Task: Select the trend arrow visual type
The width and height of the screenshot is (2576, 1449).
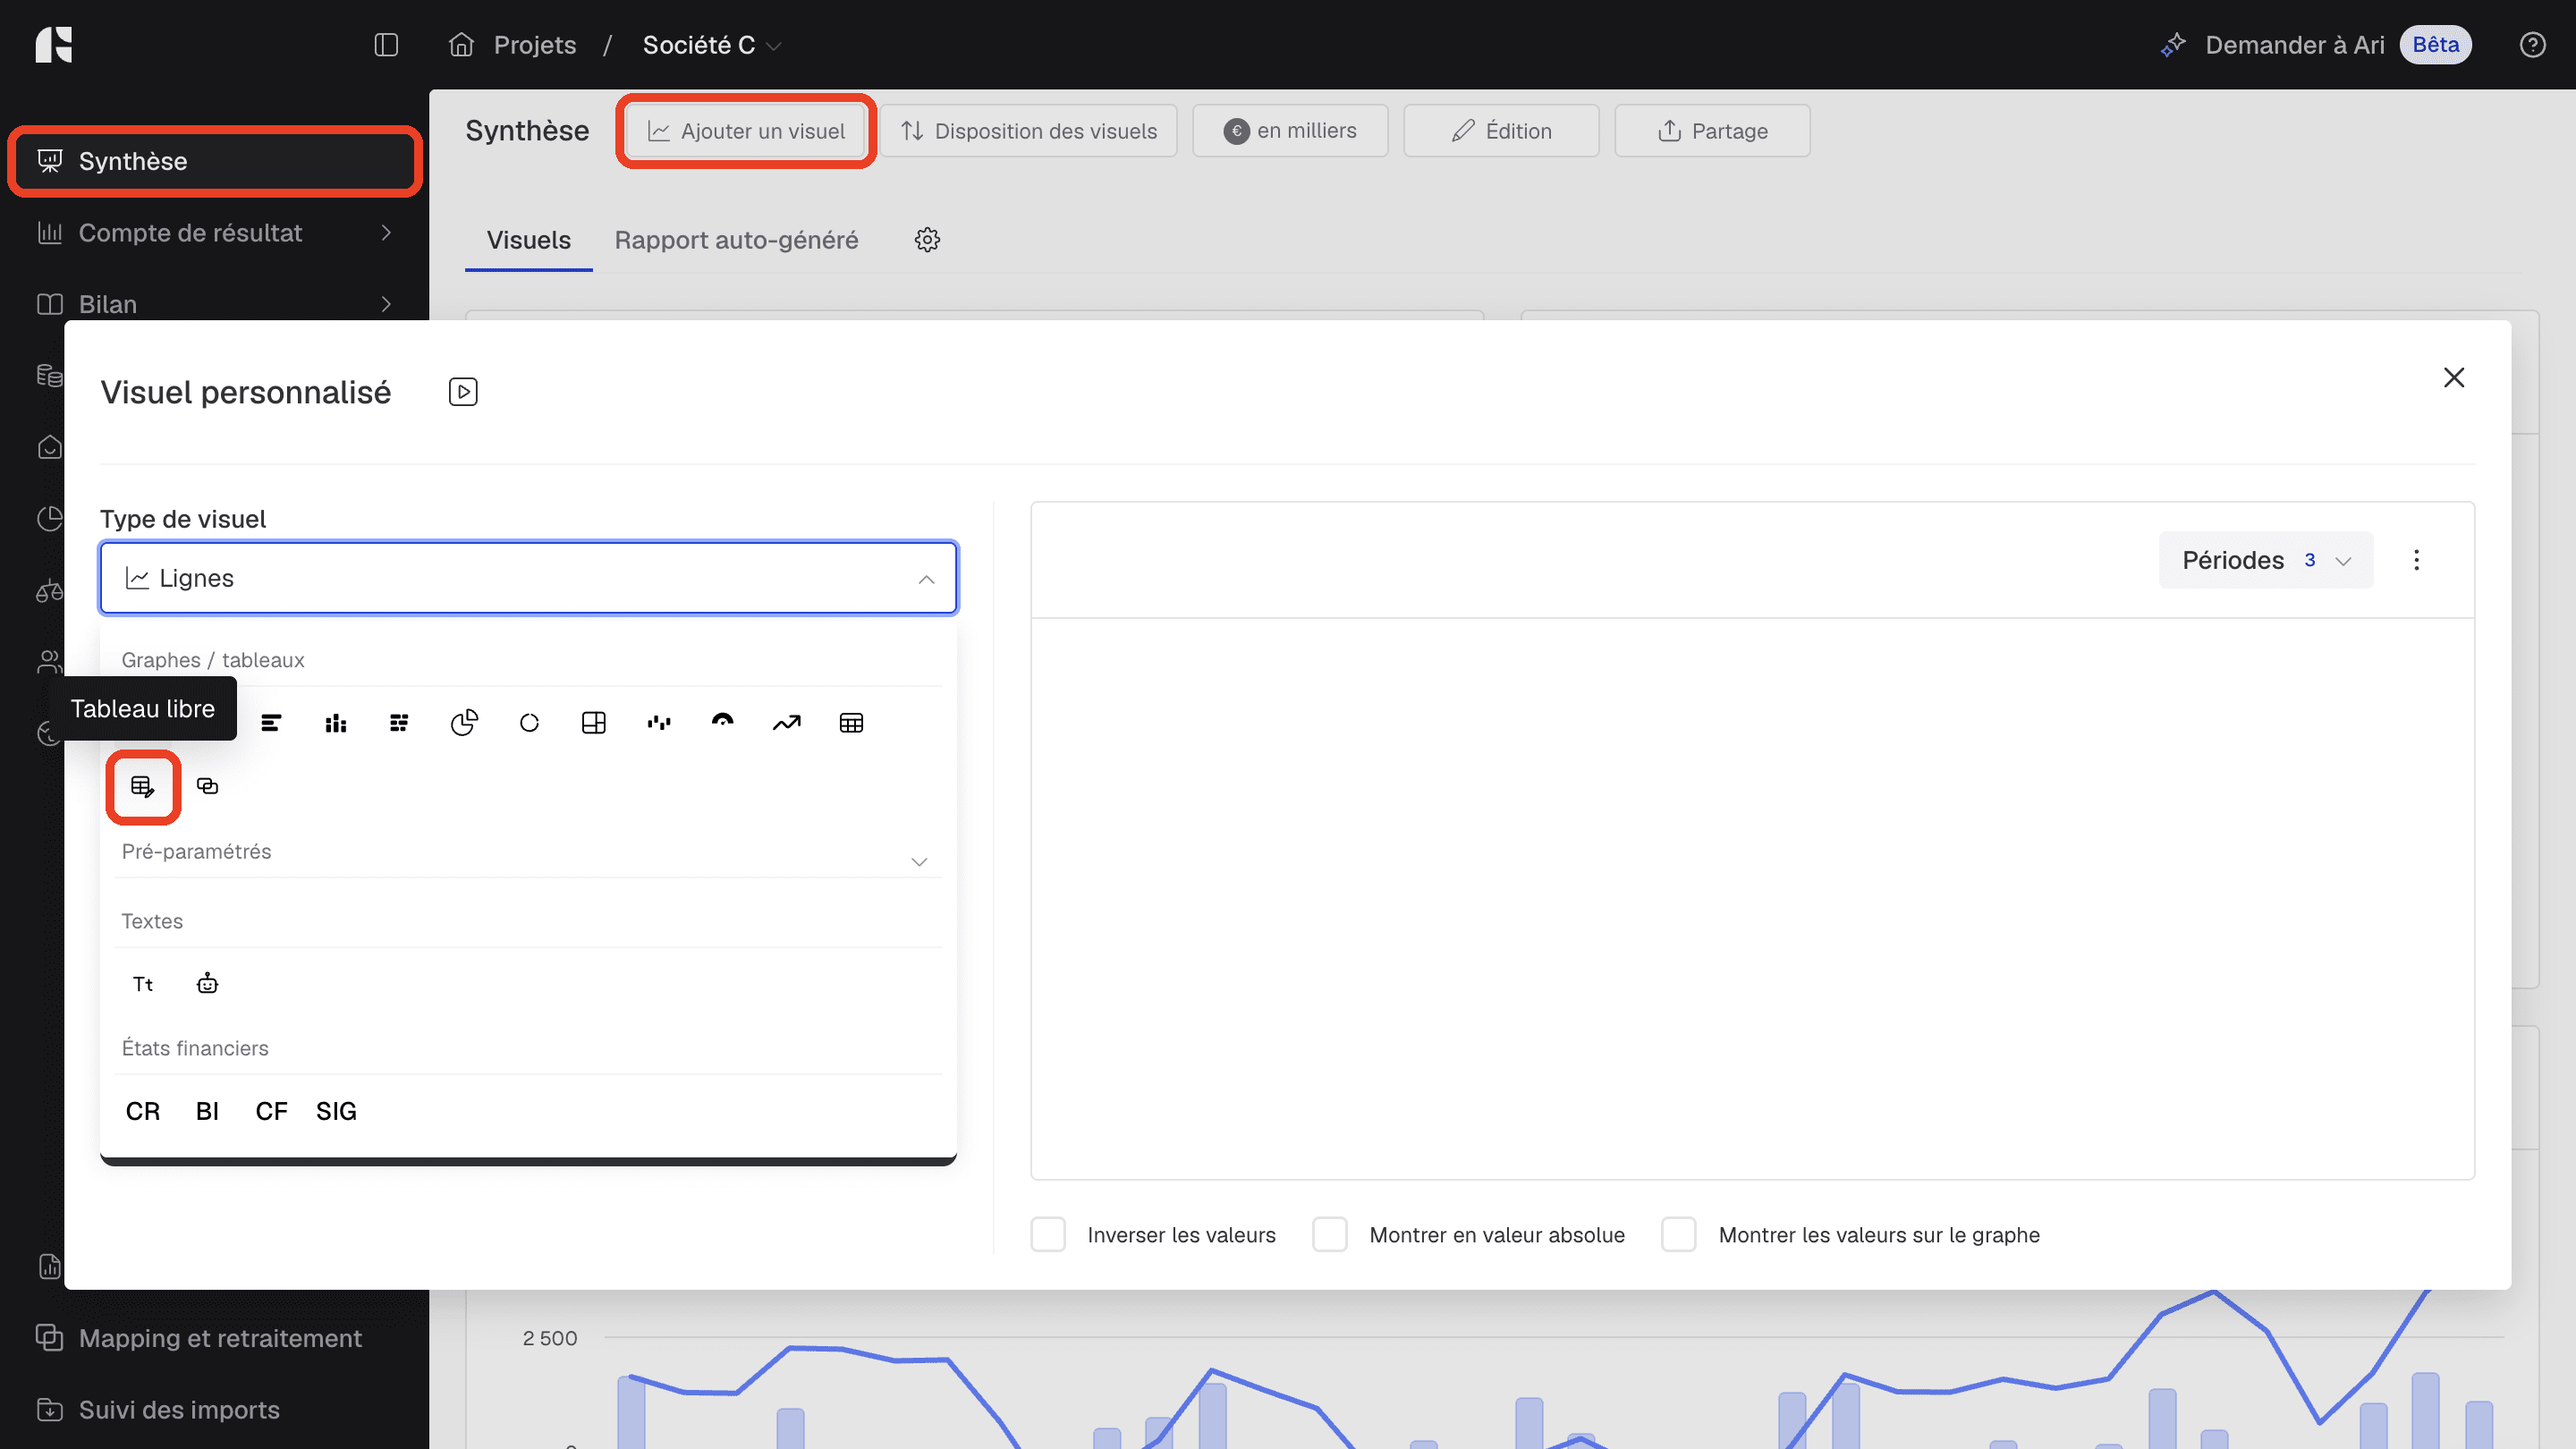Action: point(787,723)
